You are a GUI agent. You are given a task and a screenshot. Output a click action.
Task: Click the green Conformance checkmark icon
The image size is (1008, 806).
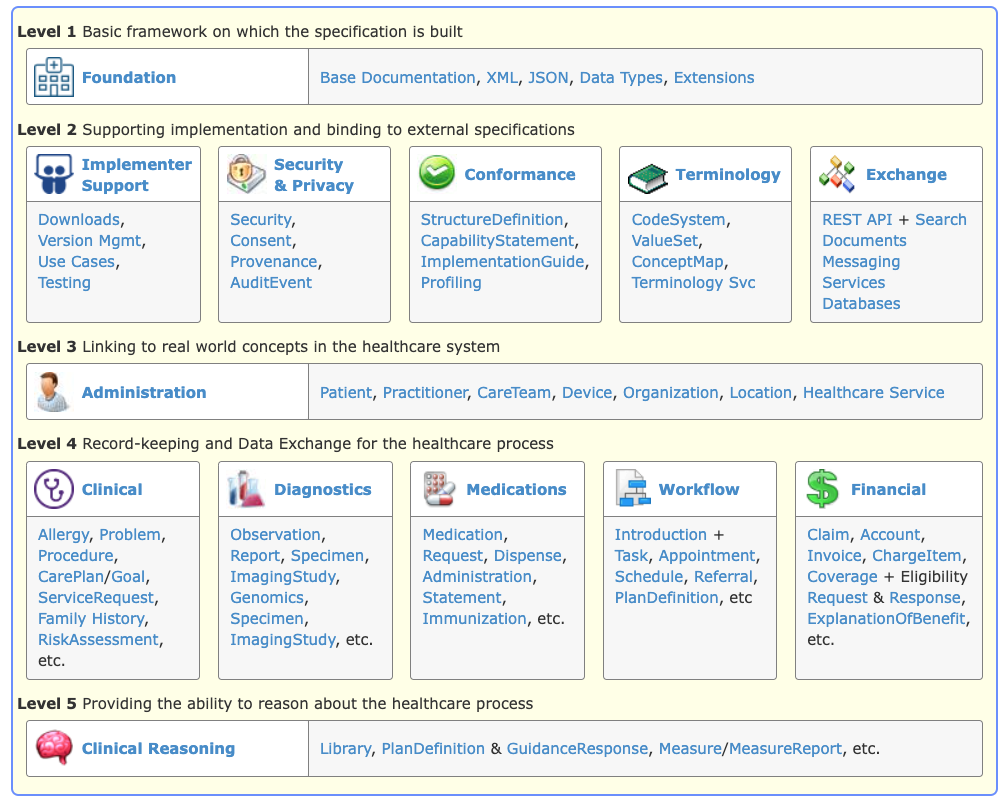(x=438, y=174)
